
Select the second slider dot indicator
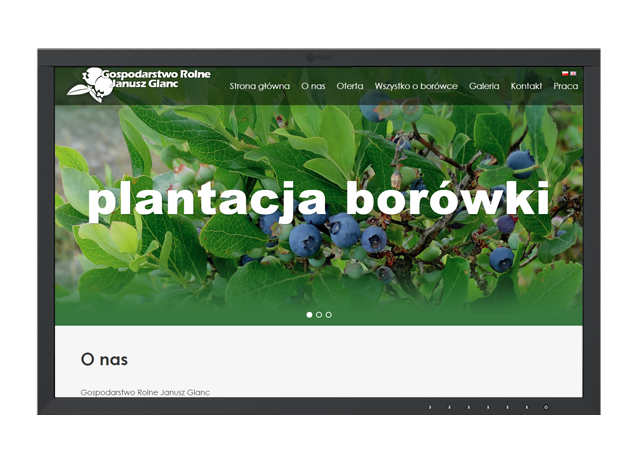click(319, 315)
